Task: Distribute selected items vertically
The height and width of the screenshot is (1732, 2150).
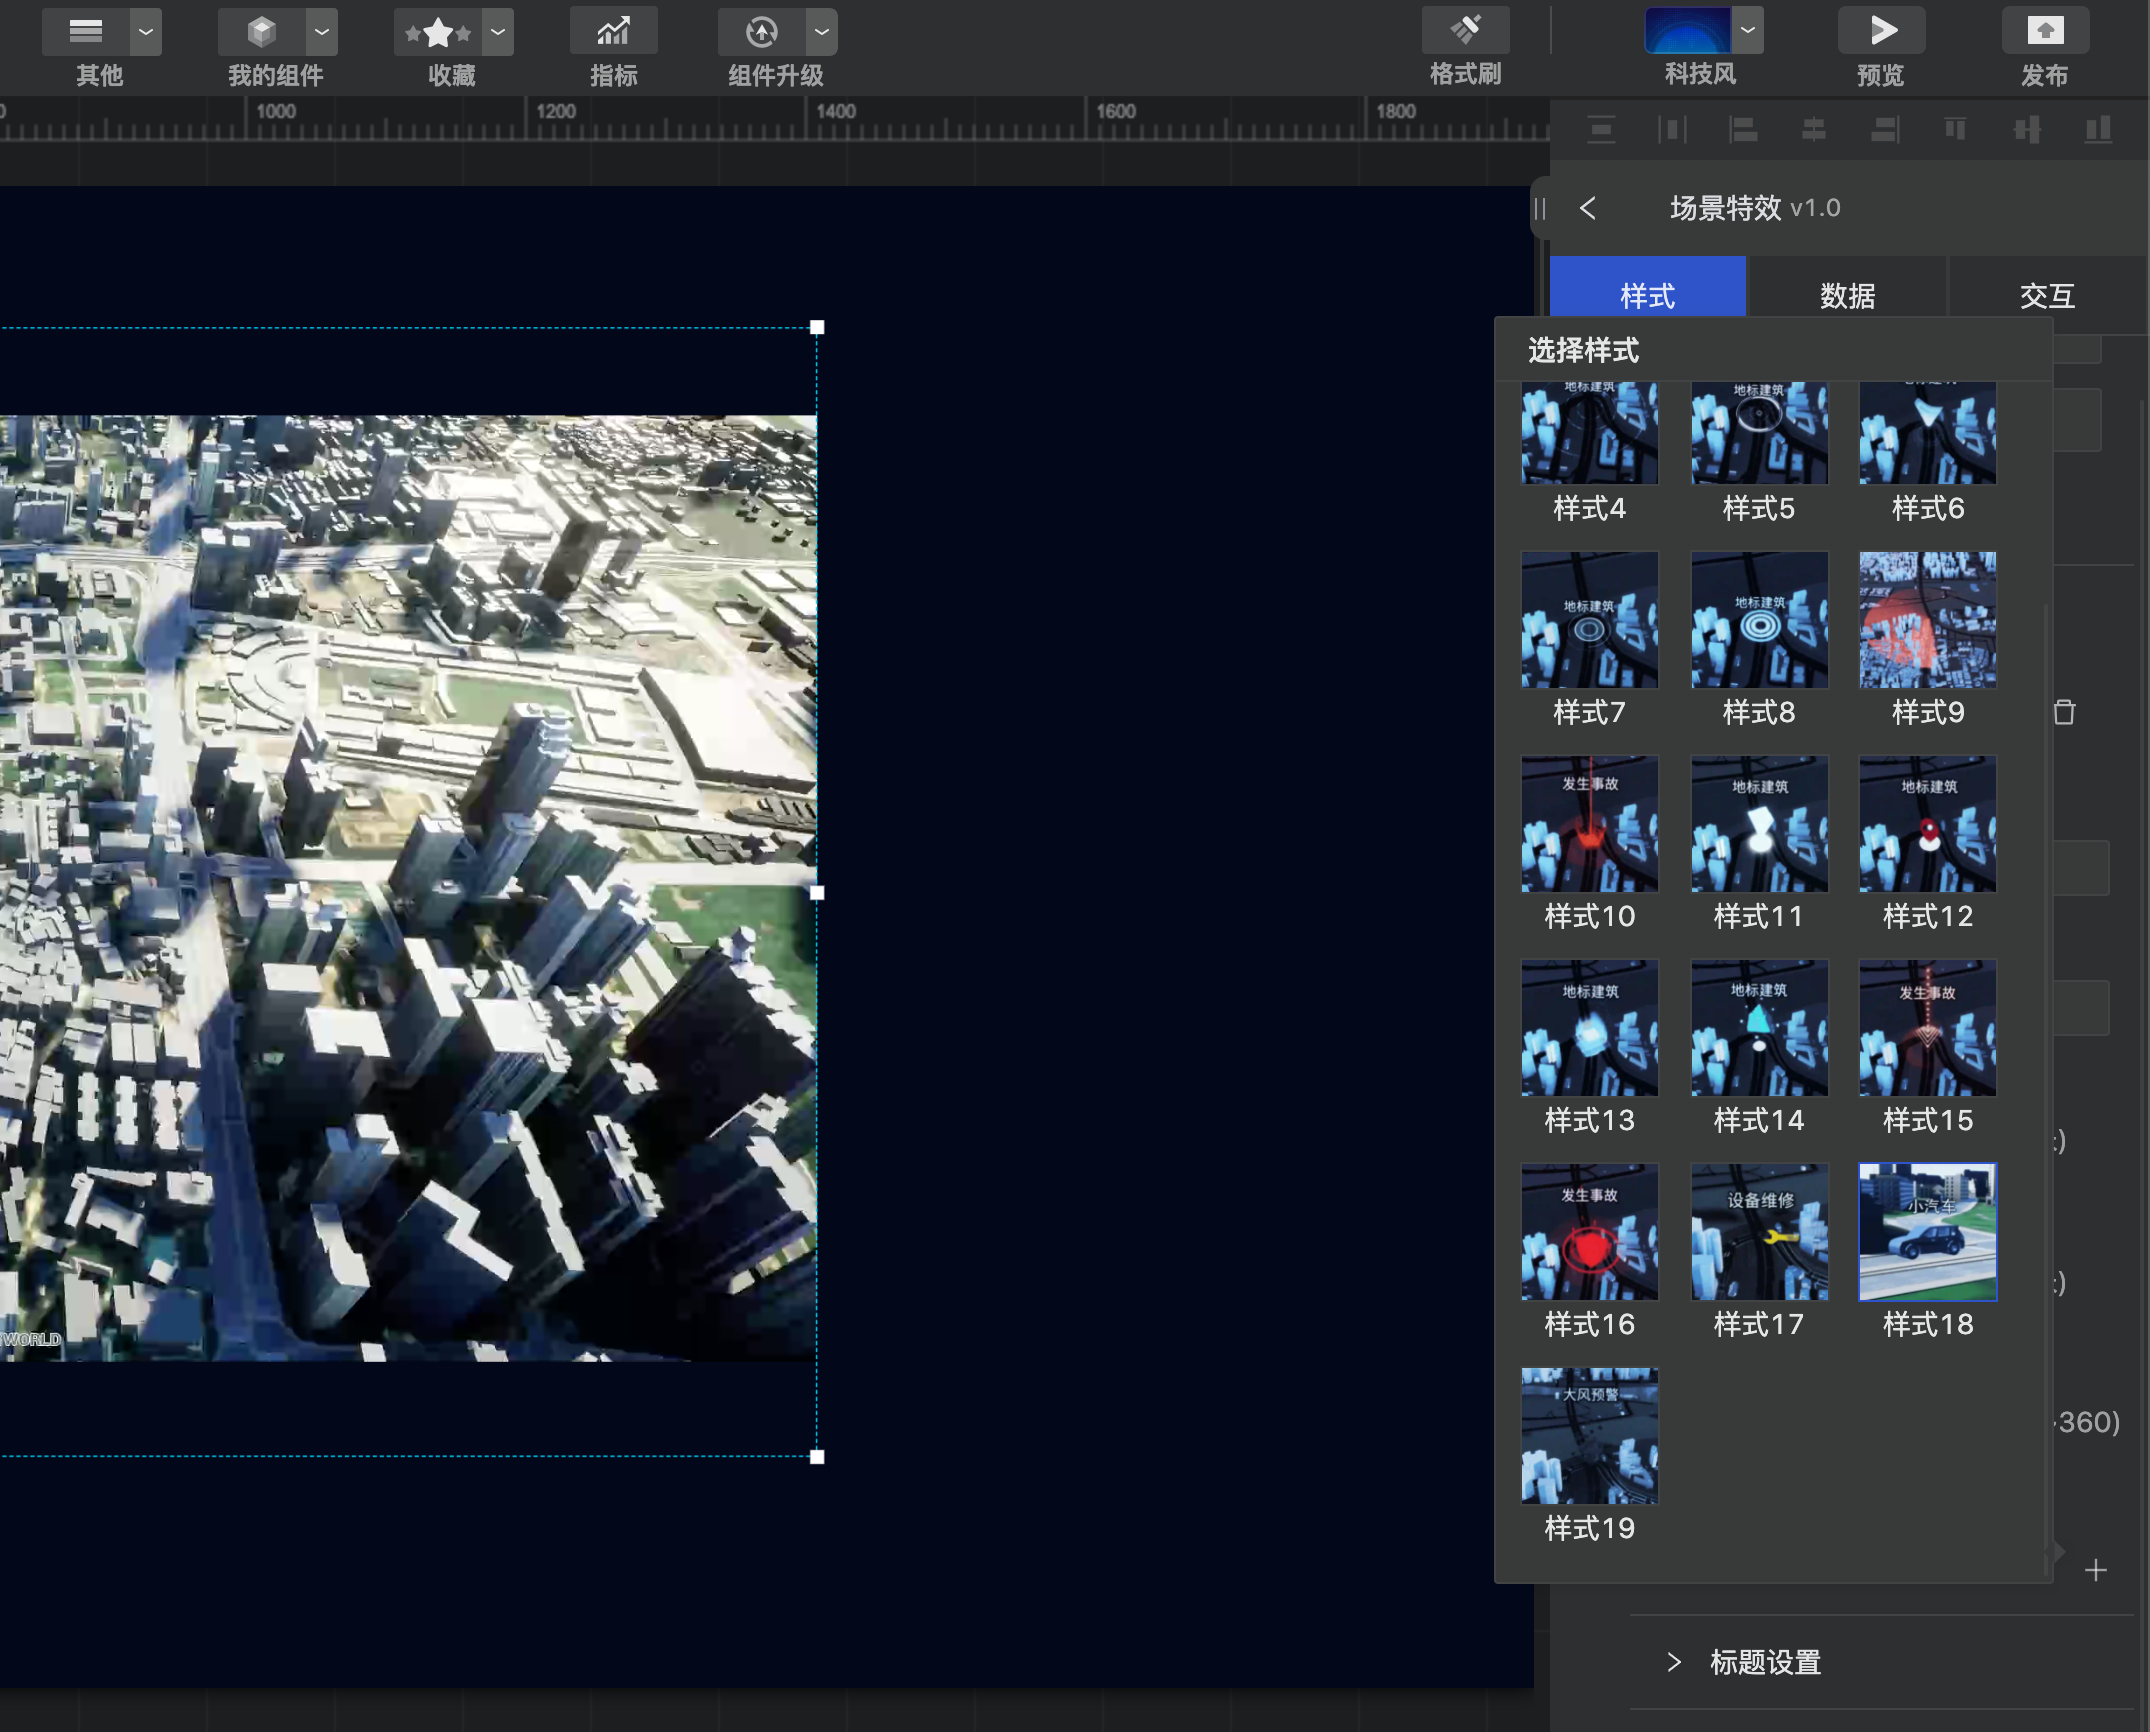Action: pos(1601,129)
